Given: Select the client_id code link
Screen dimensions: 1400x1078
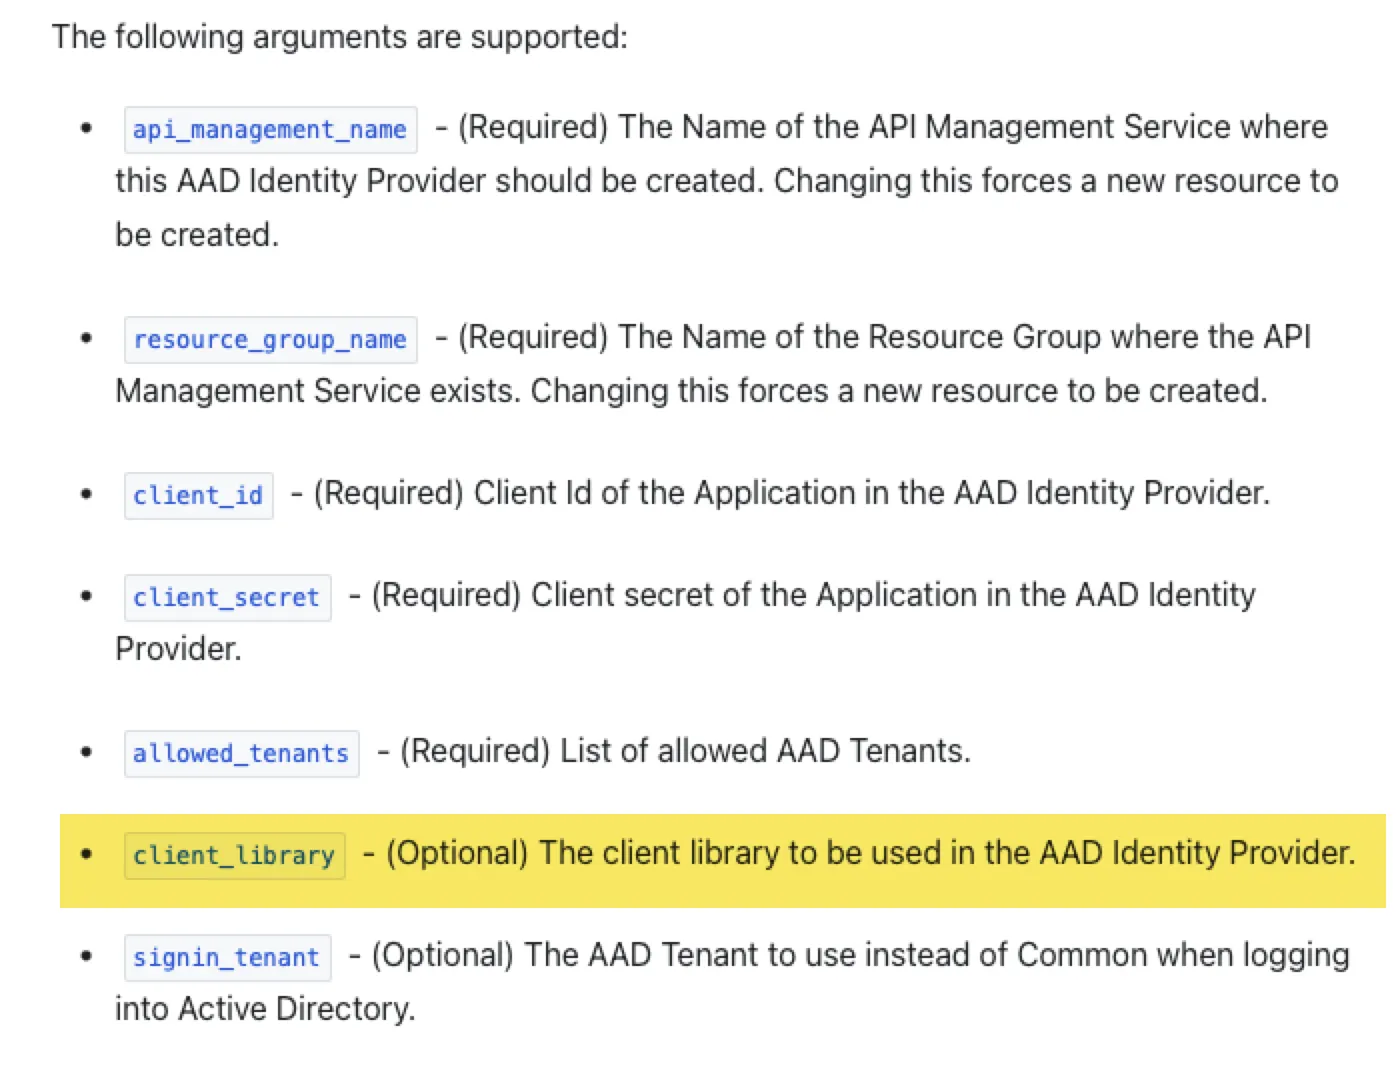Looking at the screenshot, I should click(x=198, y=495).
